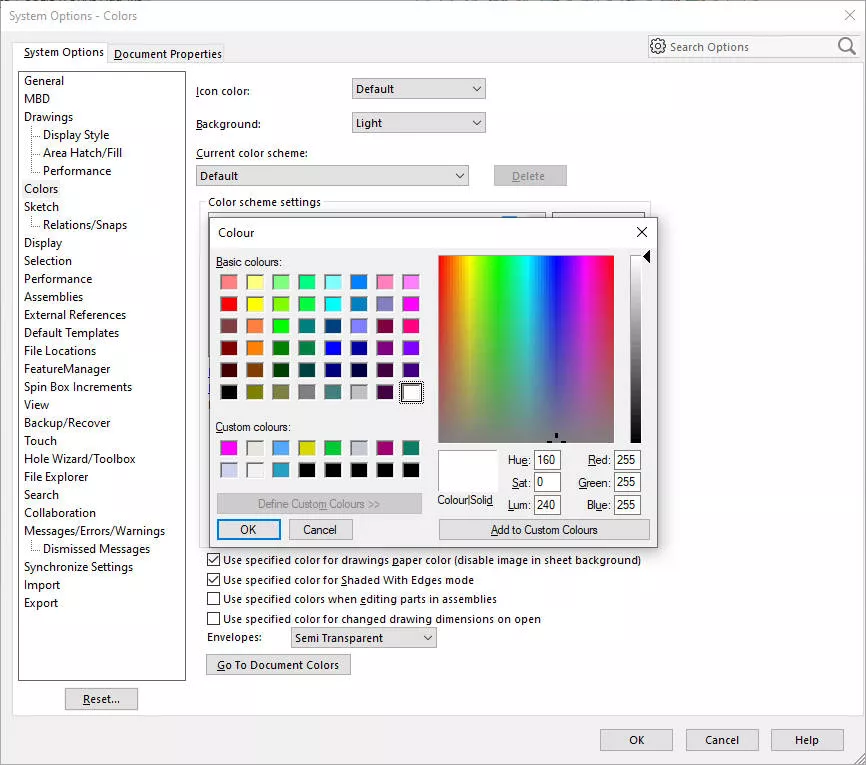Check "Use specified color for changed drawing dimensions on open"
Image resolution: width=866 pixels, height=765 pixels.
(214, 619)
